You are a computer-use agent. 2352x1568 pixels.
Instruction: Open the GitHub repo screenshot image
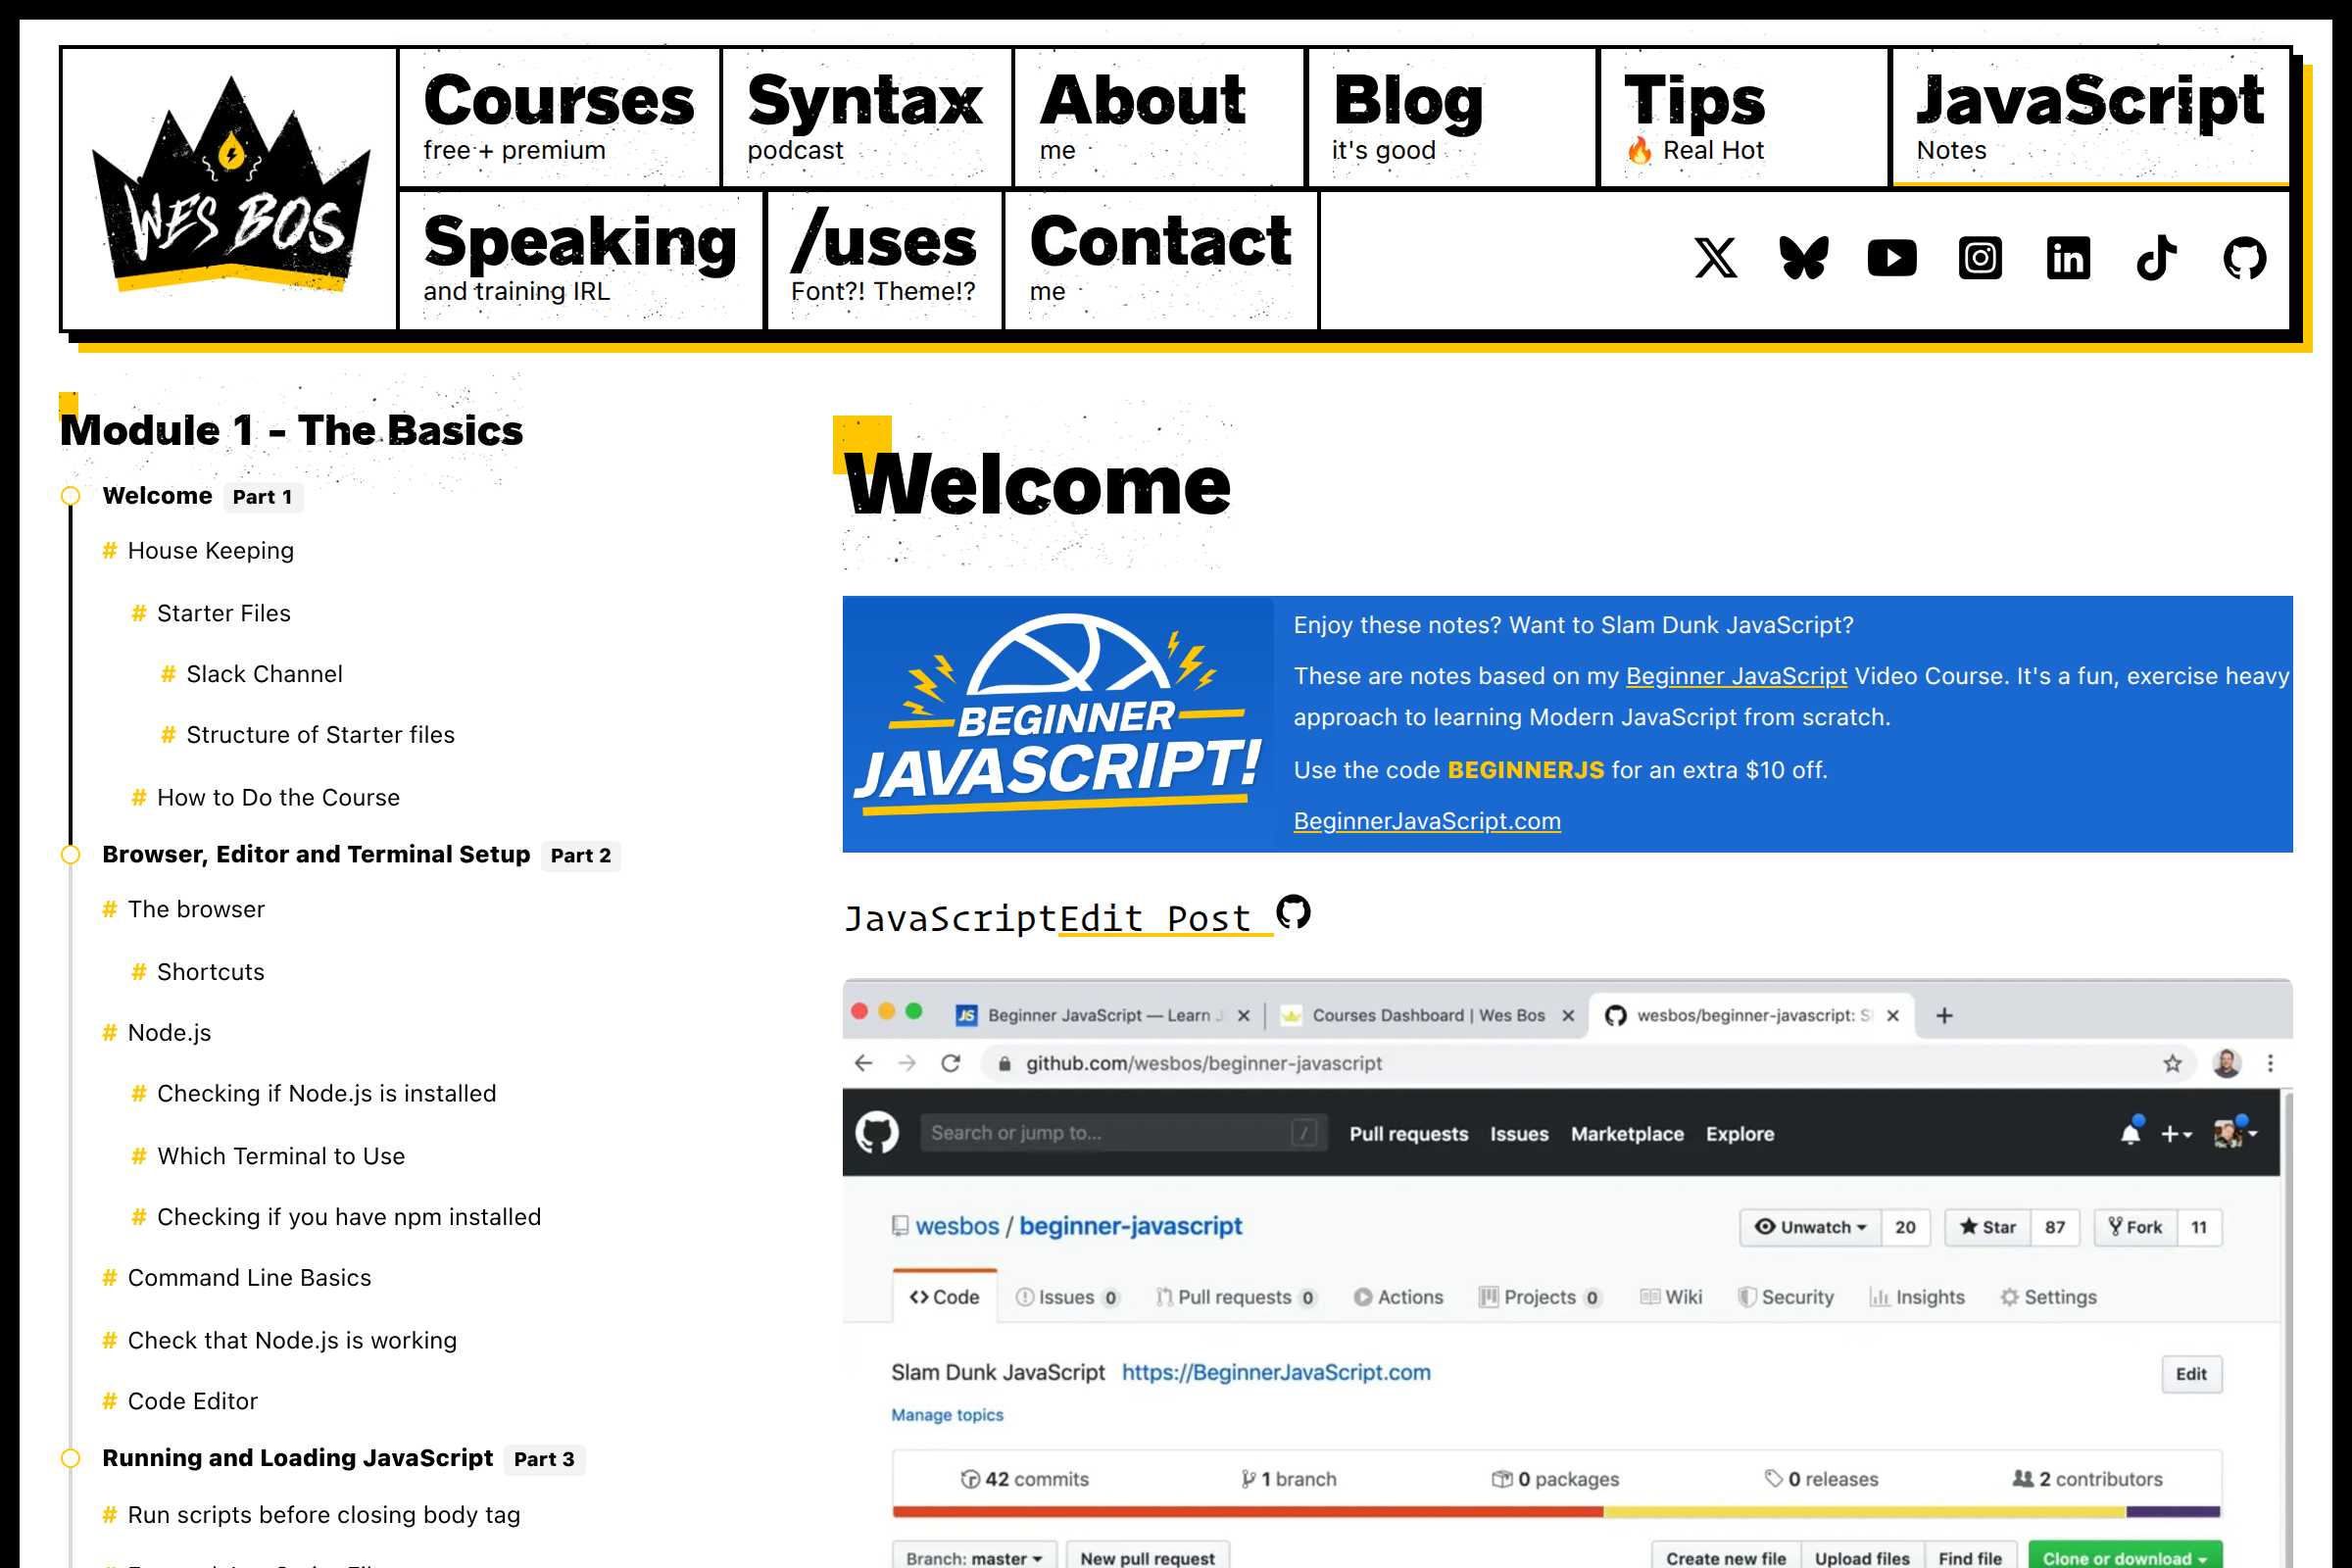1566,1273
